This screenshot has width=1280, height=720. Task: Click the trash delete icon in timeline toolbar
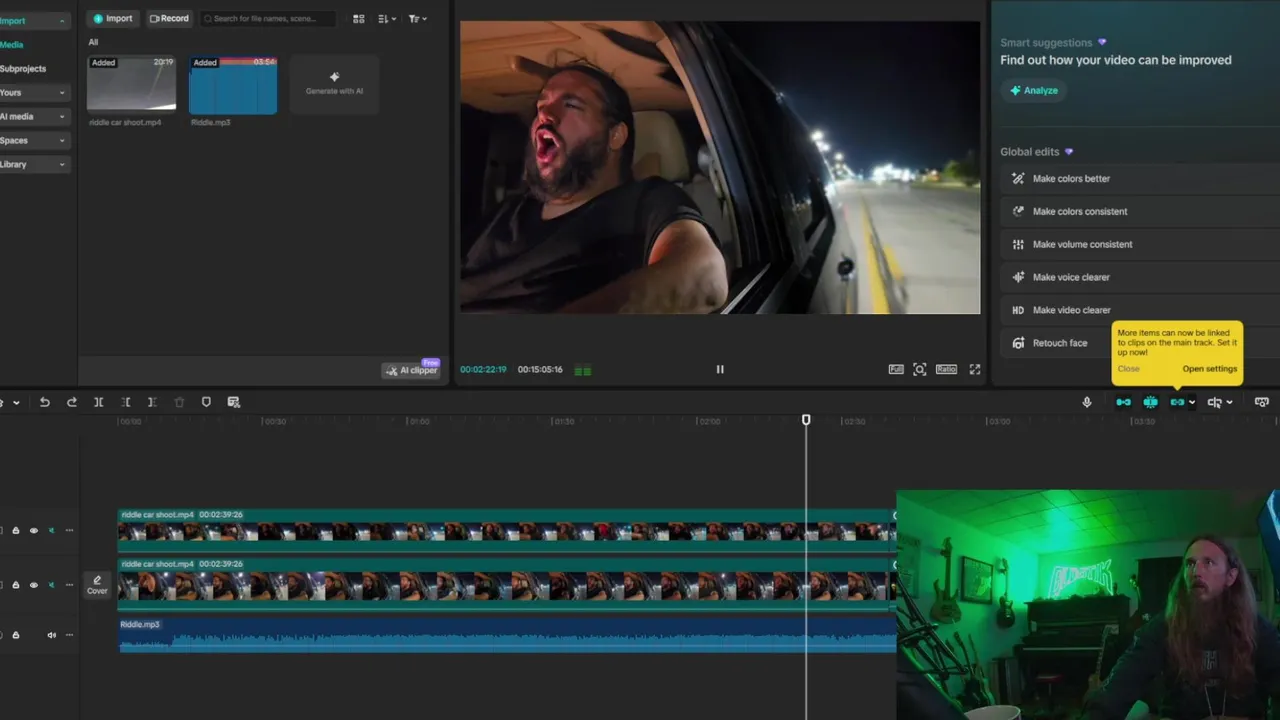[179, 402]
